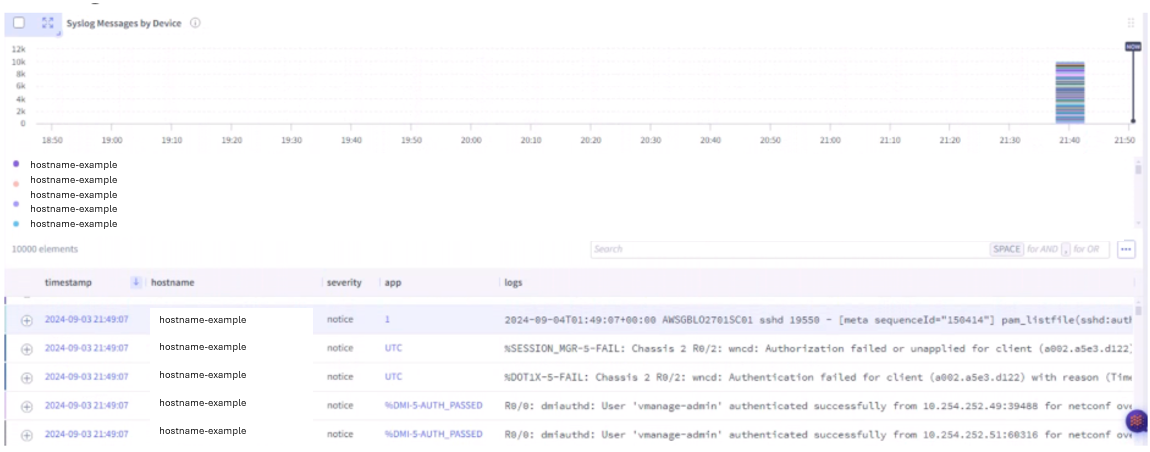Open the floating round icon at bottom right
1150x452 pixels.
[x=1137, y=421]
